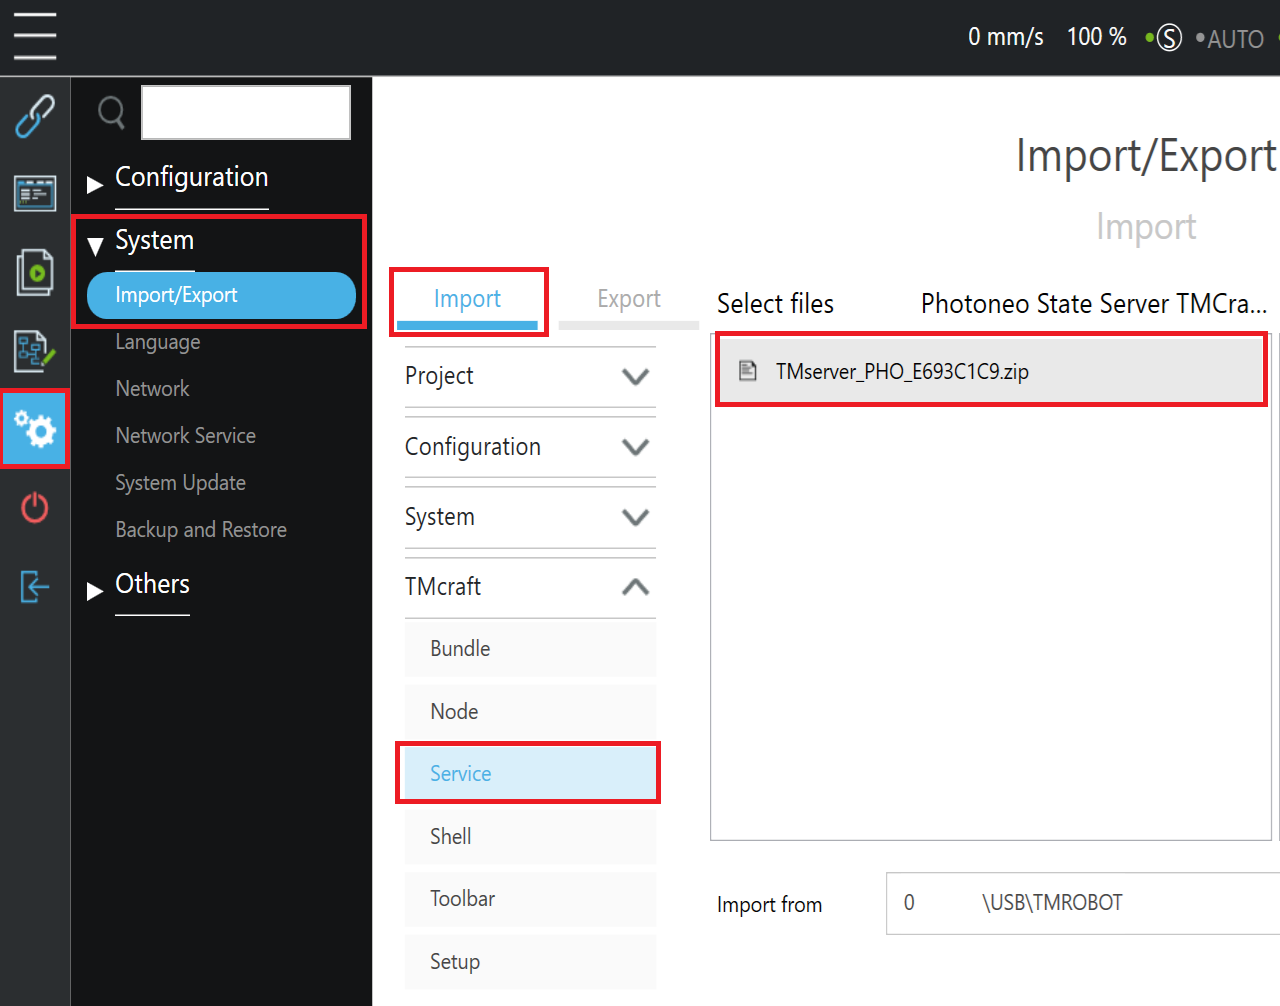
Task: Open Backup and Restore settings
Action: (x=201, y=530)
